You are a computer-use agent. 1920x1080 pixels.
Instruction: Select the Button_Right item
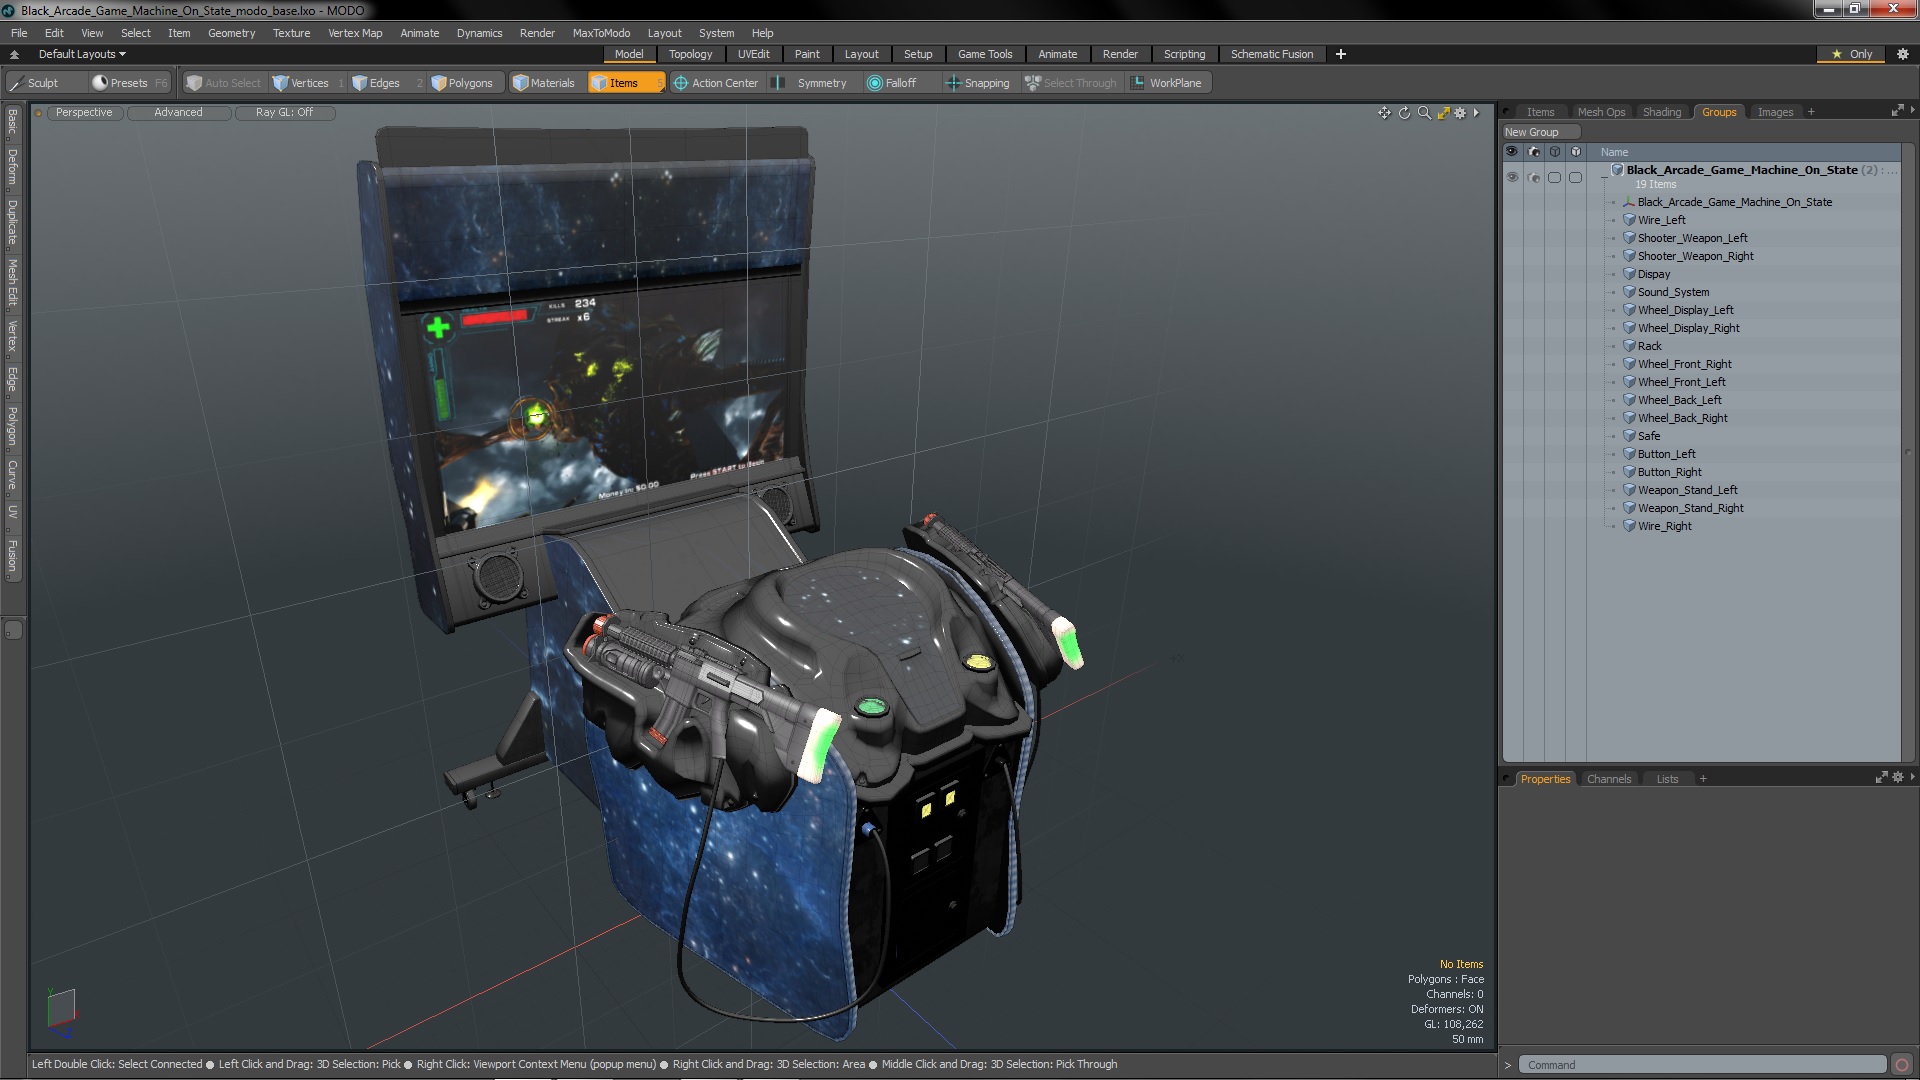point(1669,472)
